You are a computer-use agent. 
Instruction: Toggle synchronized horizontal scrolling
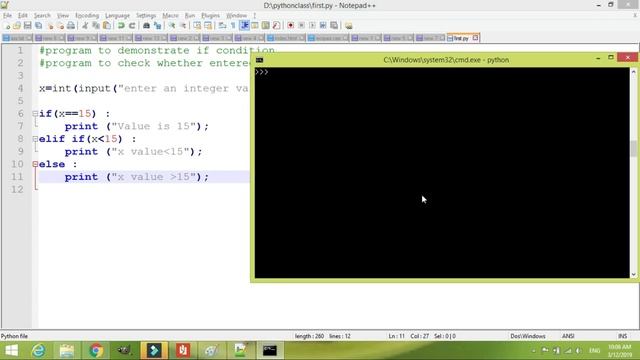(x=208, y=26)
